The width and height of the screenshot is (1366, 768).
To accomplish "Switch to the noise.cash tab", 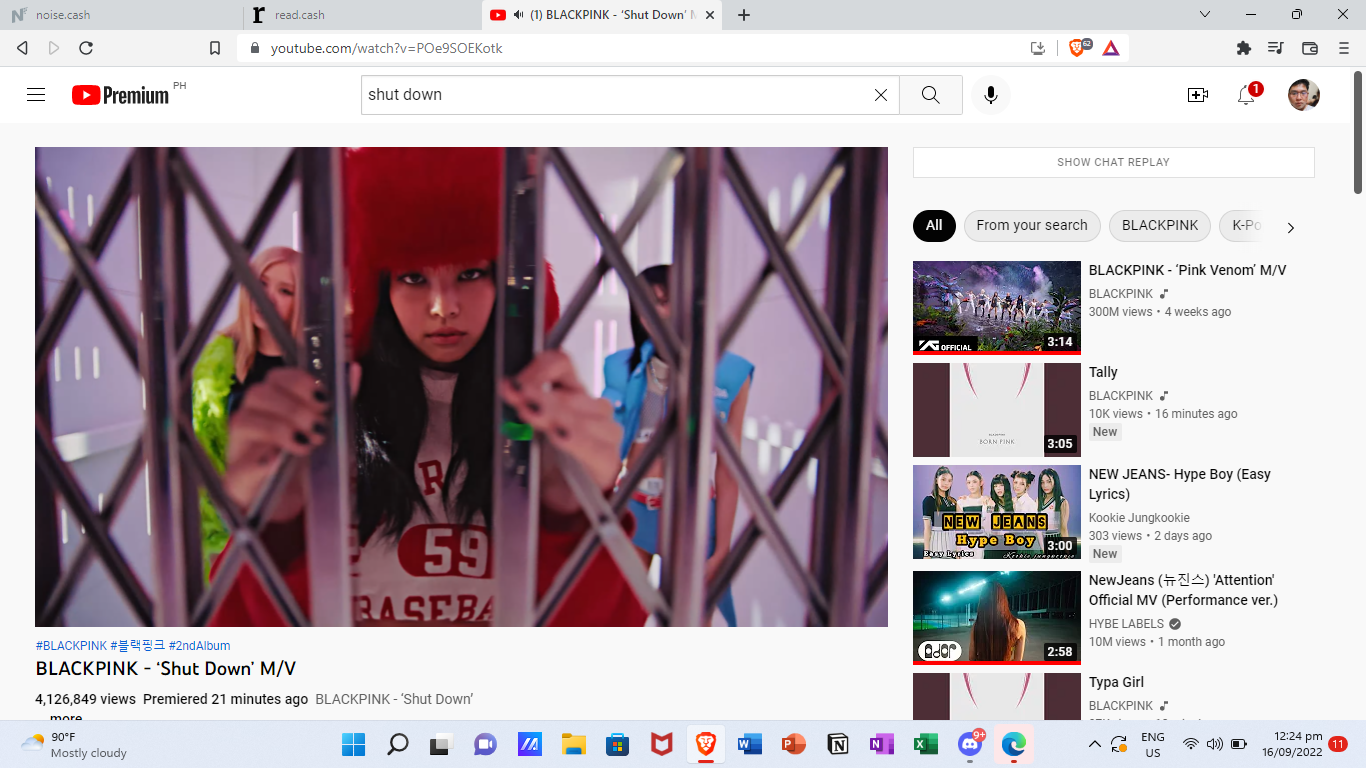I will (122, 15).
